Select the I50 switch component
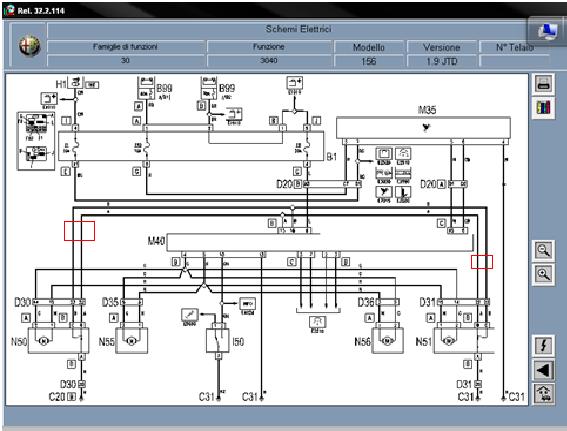 pos(218,340)
